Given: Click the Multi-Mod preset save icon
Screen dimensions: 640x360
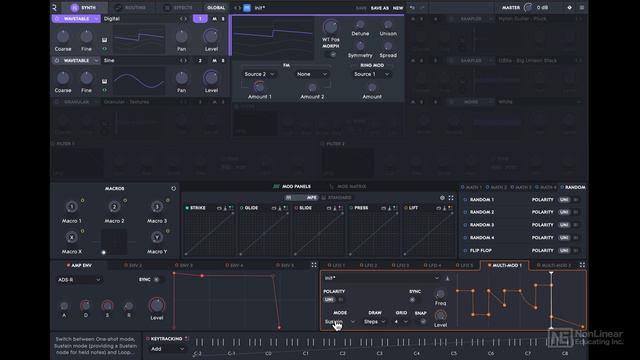Looking at the screenshot, I should [447, 278].
